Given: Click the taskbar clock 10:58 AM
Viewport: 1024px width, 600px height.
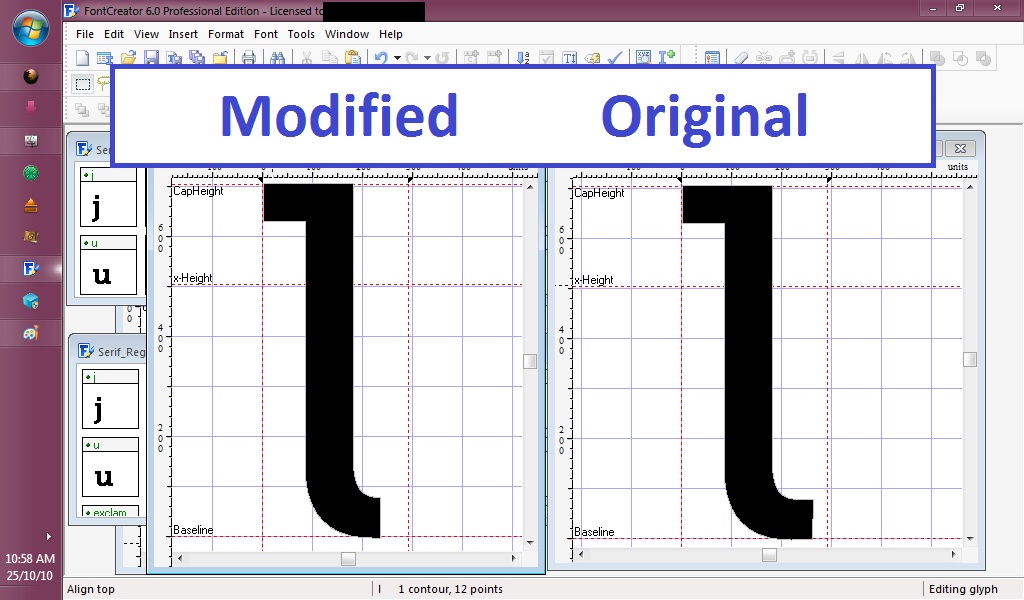Looking at the screenshot, I should point(30,559).
